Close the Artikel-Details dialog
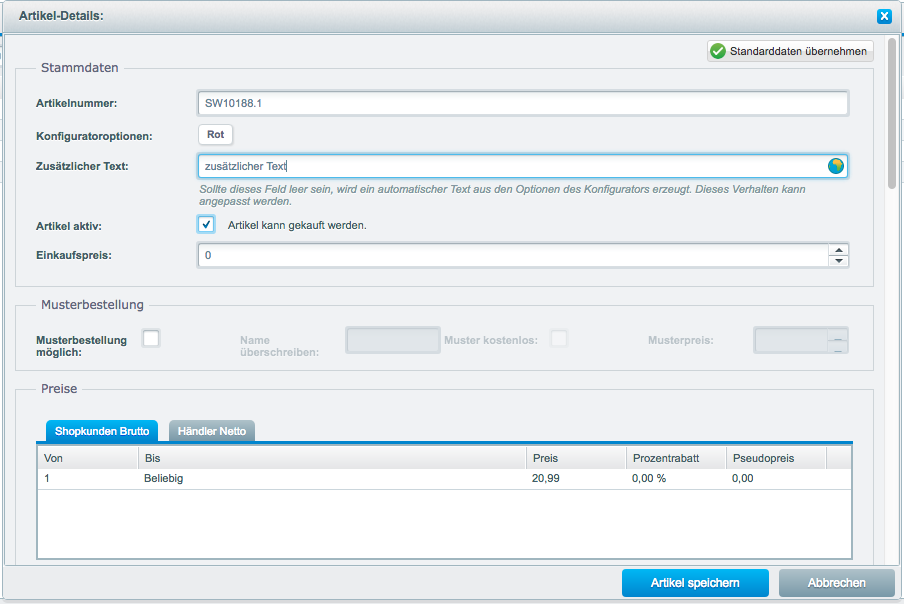Screen dimensions: 904x604 [884, 16]
